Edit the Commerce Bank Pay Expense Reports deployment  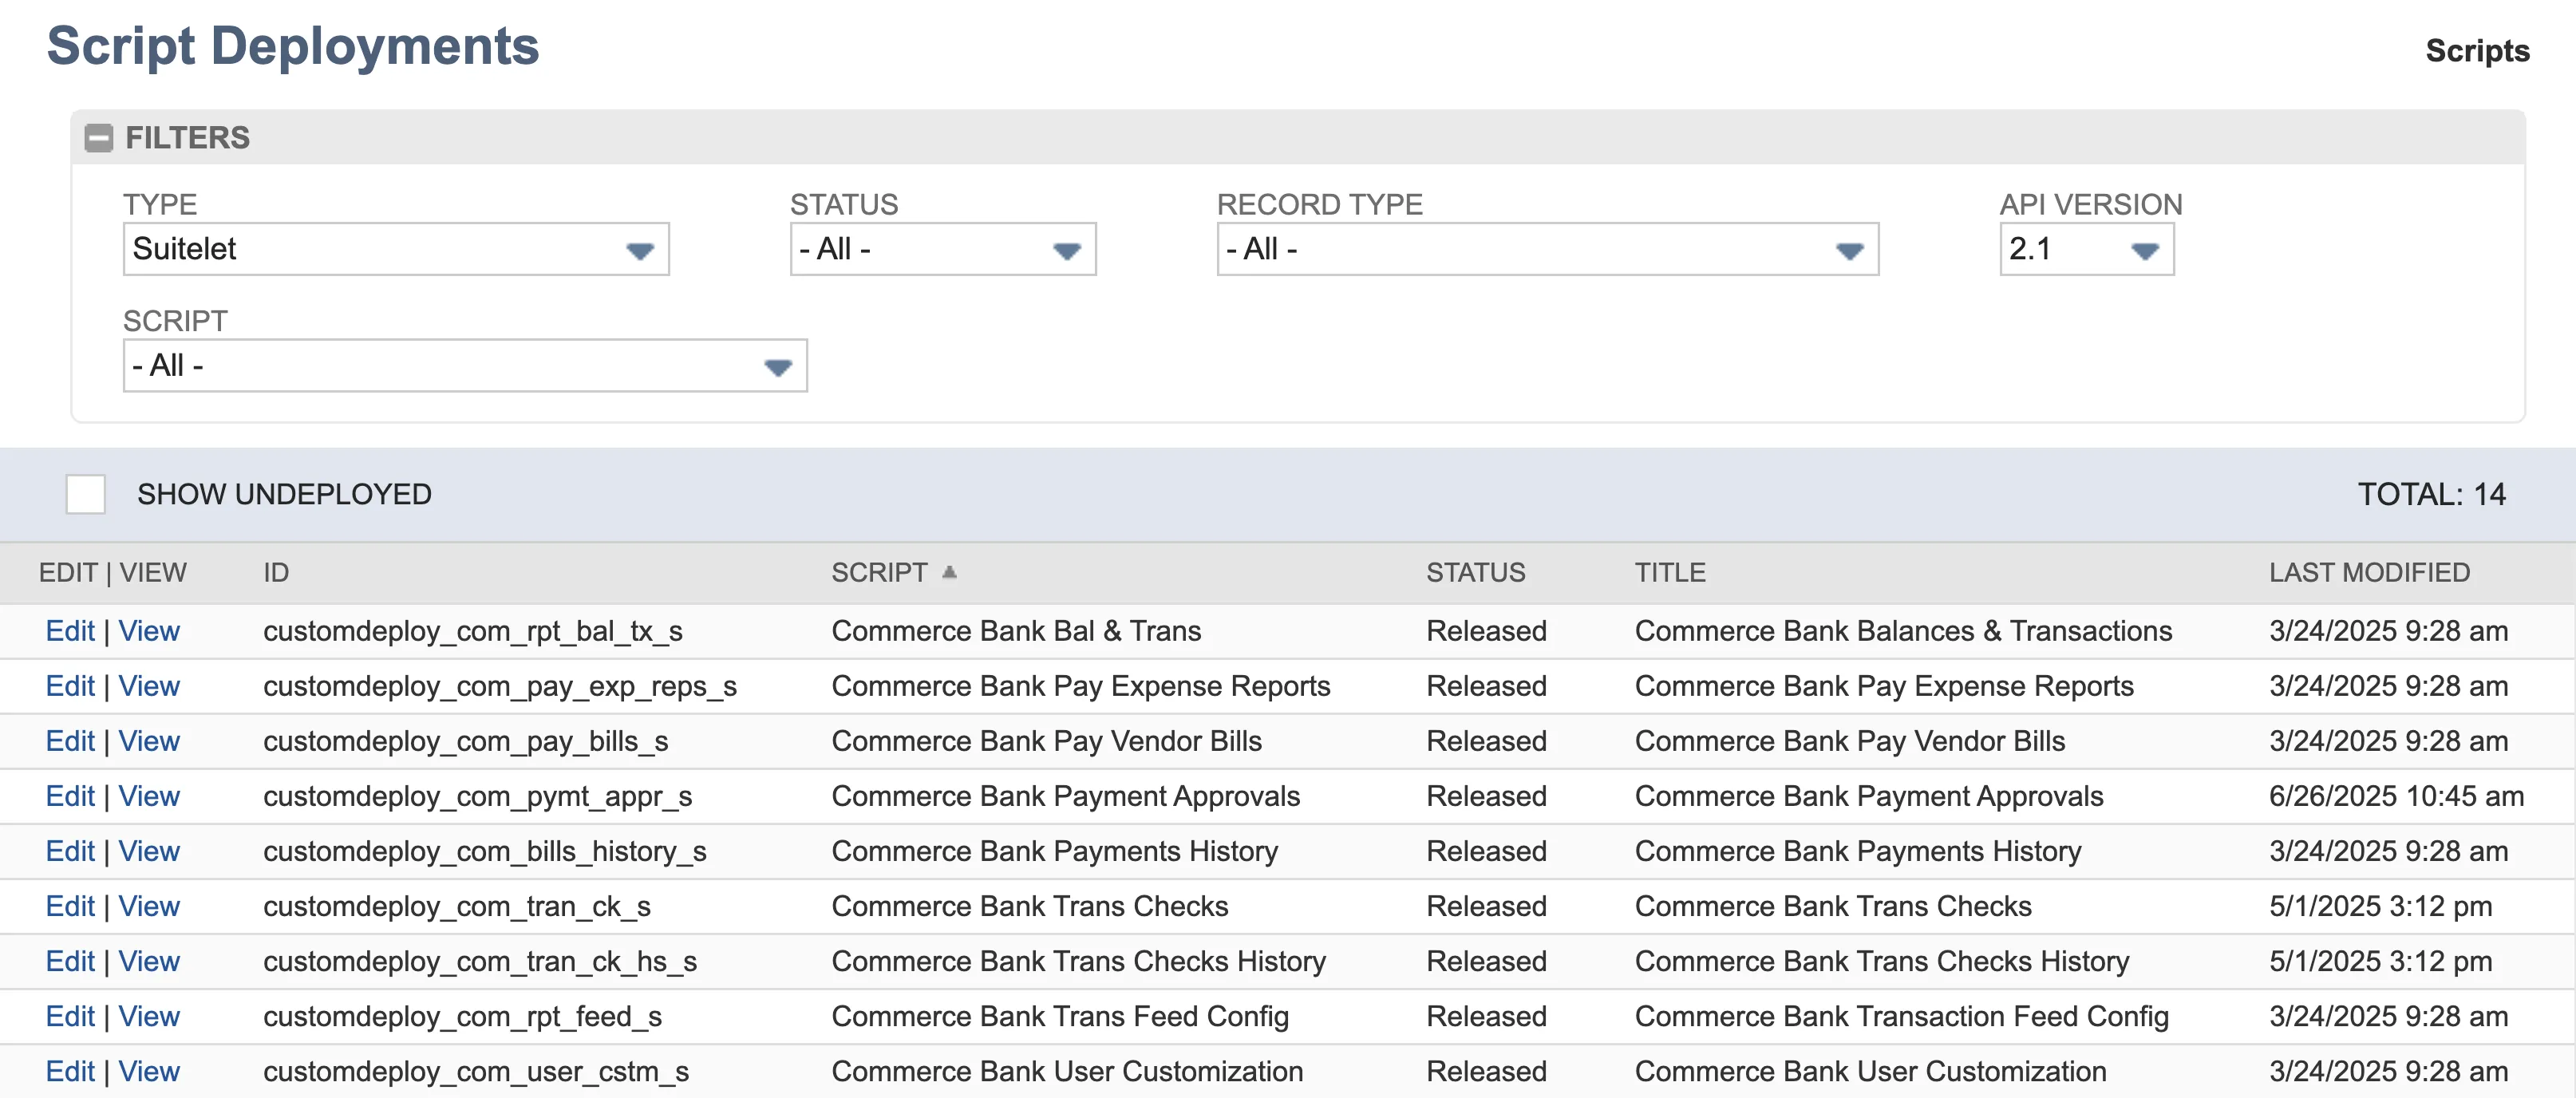click(x=70, y=686)
